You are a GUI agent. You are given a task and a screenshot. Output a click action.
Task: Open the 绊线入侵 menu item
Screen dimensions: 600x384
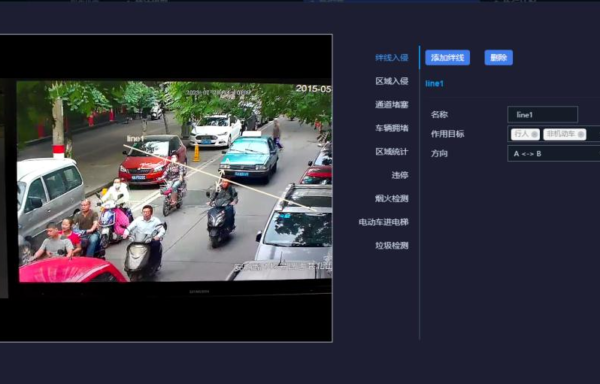point(391,58)
